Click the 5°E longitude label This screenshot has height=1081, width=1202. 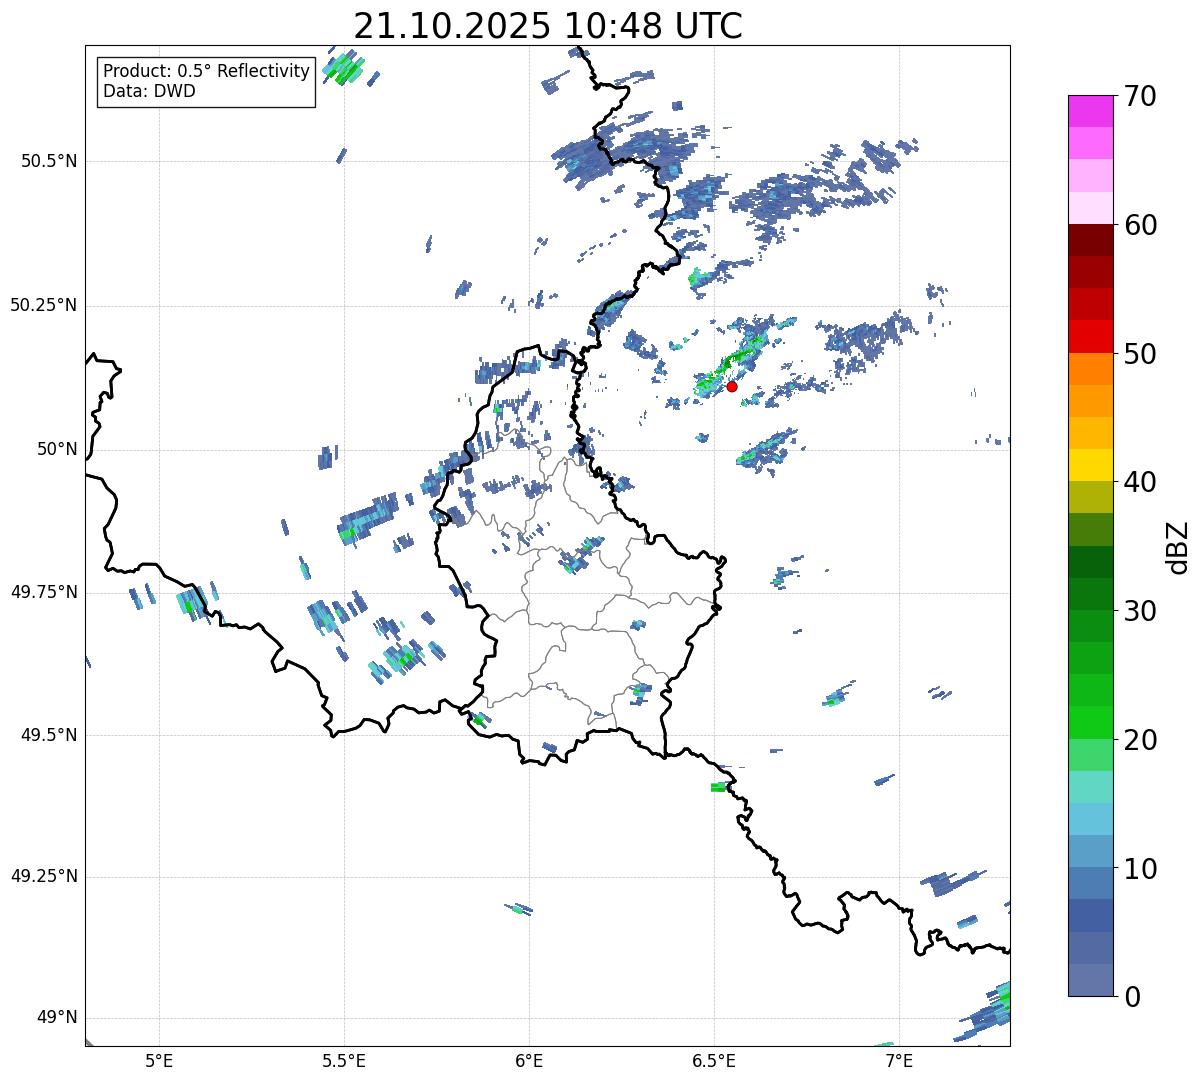[159, 1061]
